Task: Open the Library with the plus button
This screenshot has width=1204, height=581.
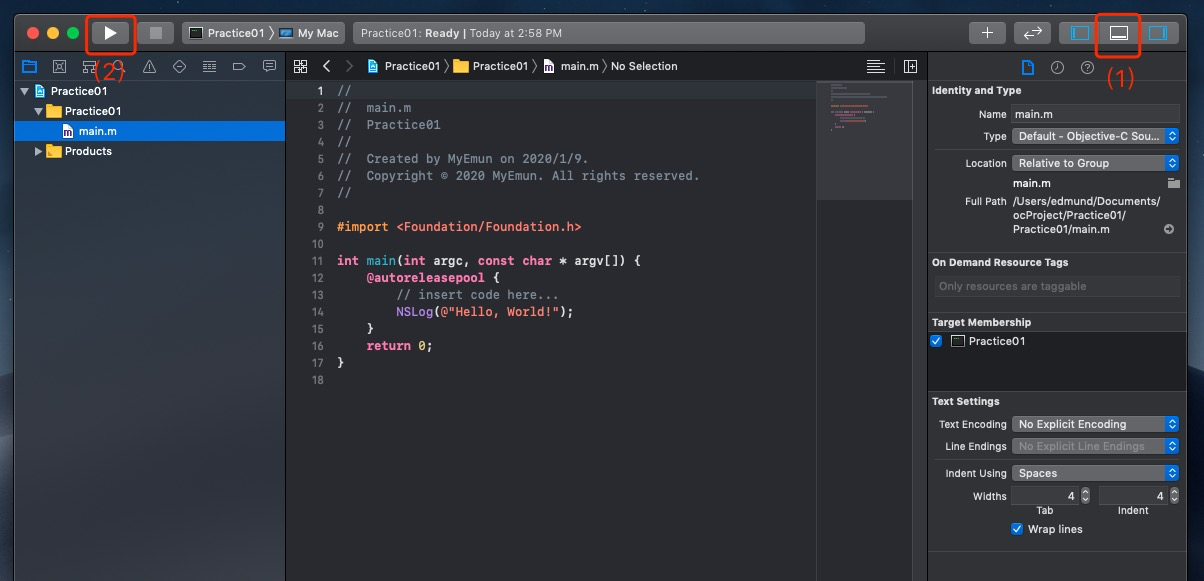Action: click(987, 33)
